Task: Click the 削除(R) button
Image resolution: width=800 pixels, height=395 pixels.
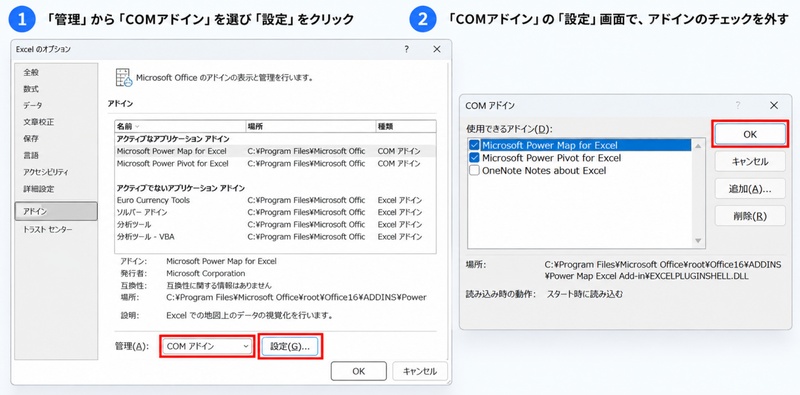Action: click(750, 216)
